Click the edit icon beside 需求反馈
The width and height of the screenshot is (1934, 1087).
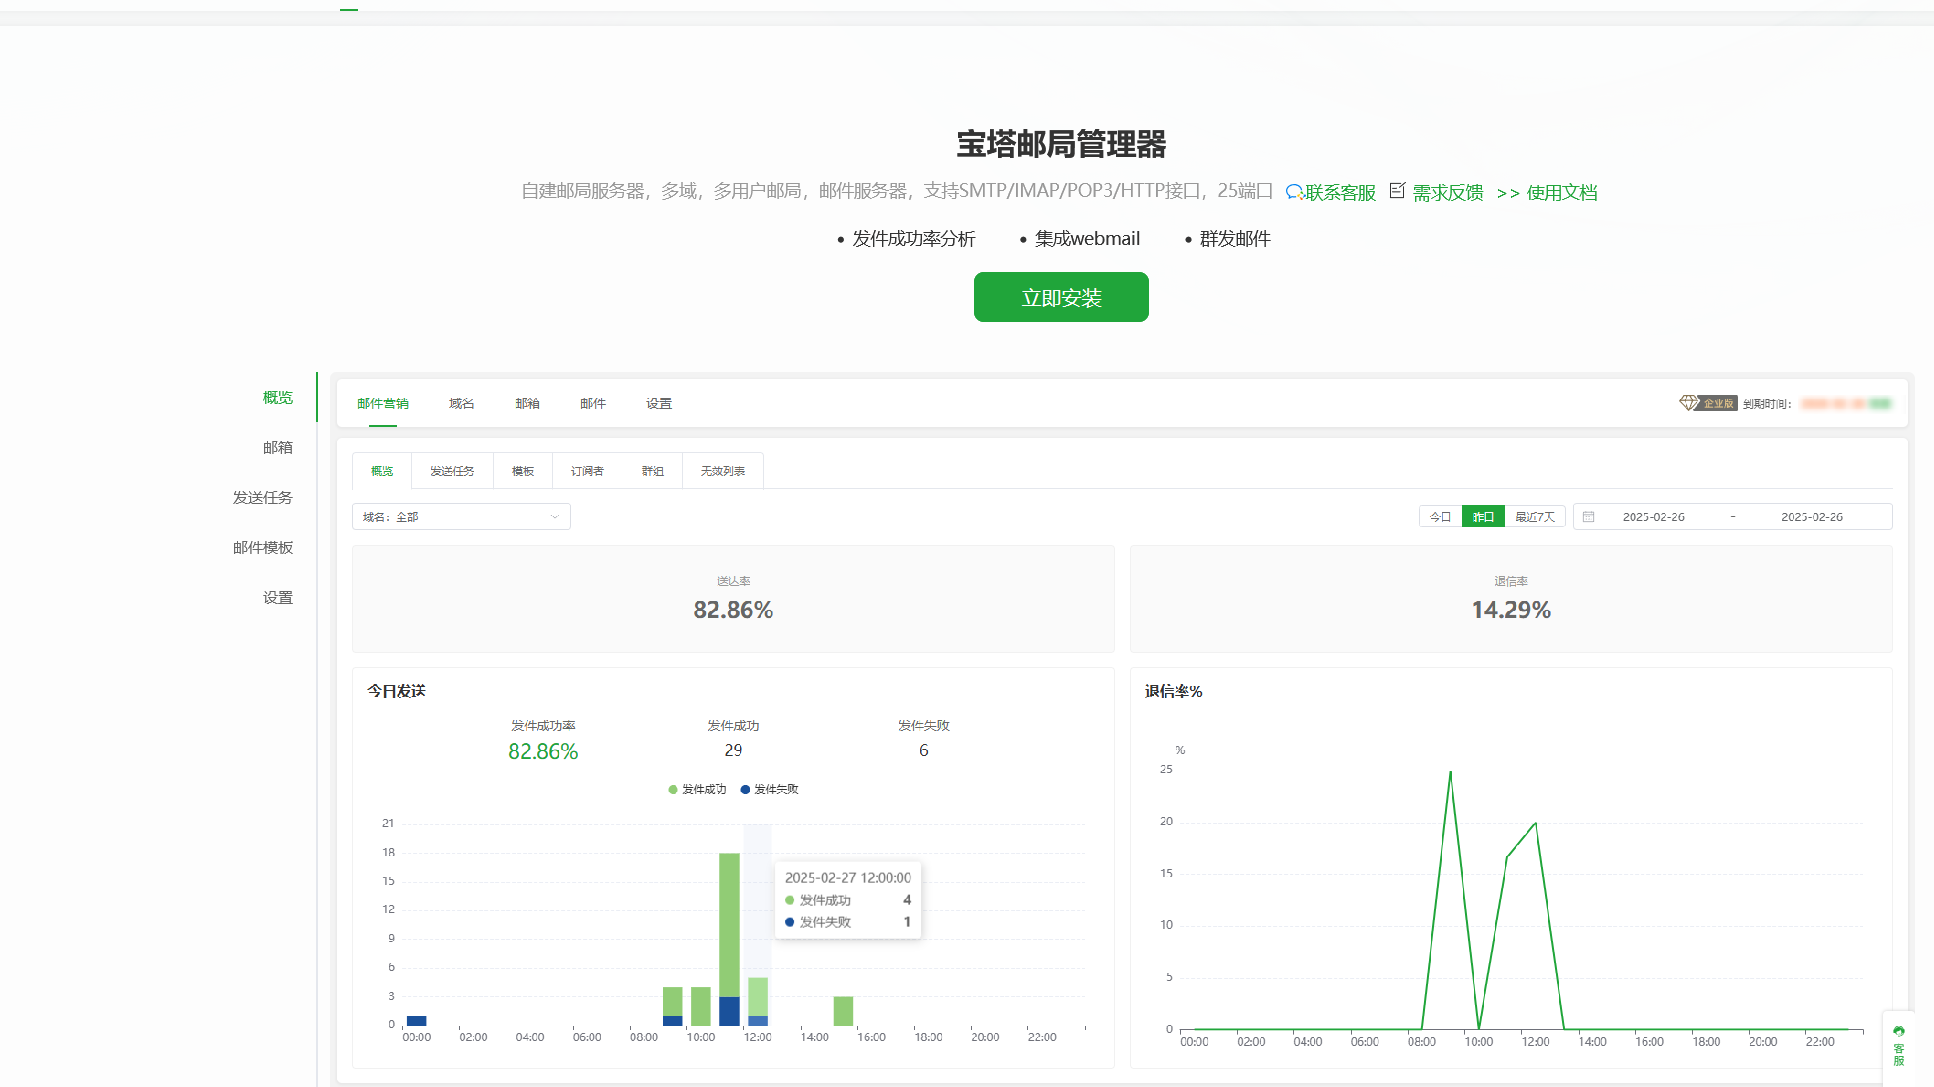(1398, 190)
